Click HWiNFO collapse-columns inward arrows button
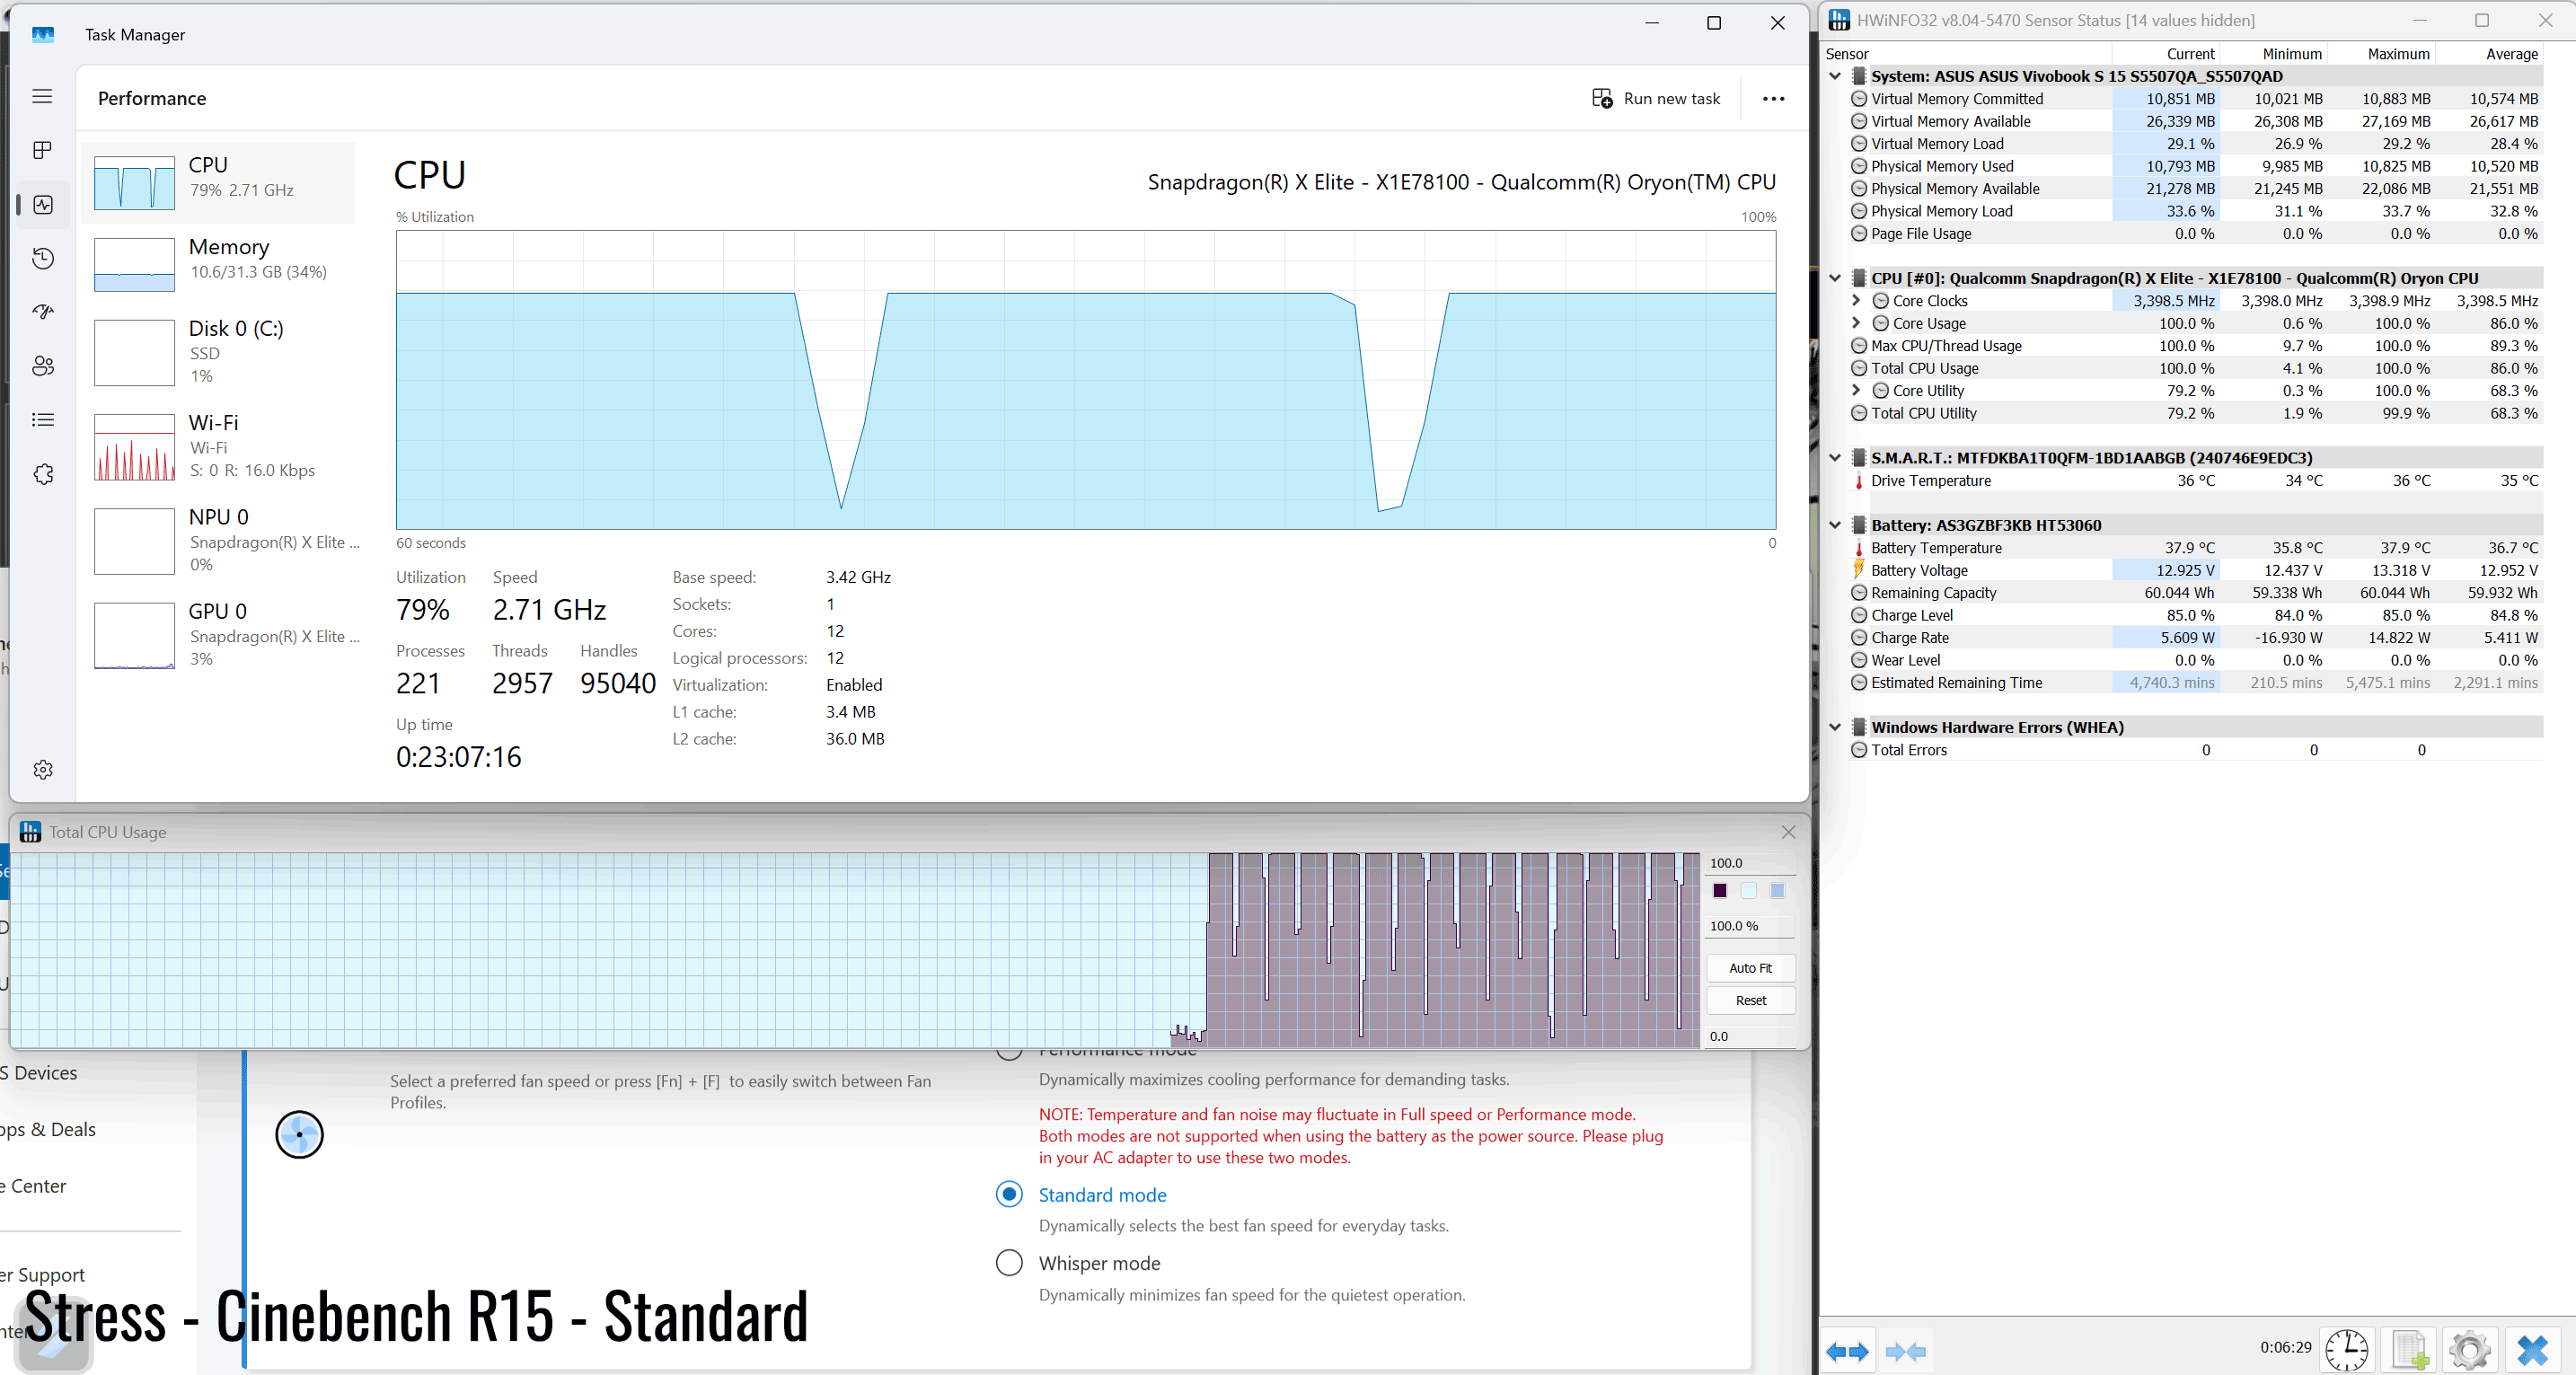 (x=1905, y=1351)
